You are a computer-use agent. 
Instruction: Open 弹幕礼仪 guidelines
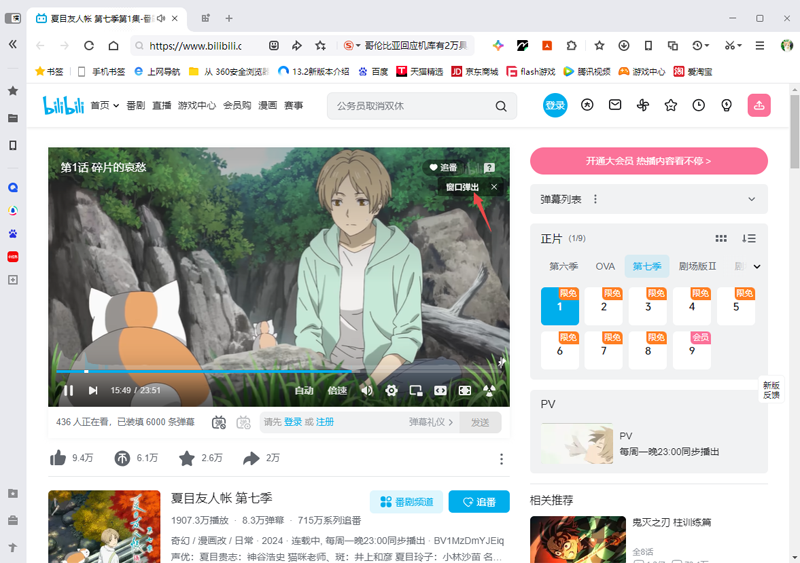tap(431, 422)
